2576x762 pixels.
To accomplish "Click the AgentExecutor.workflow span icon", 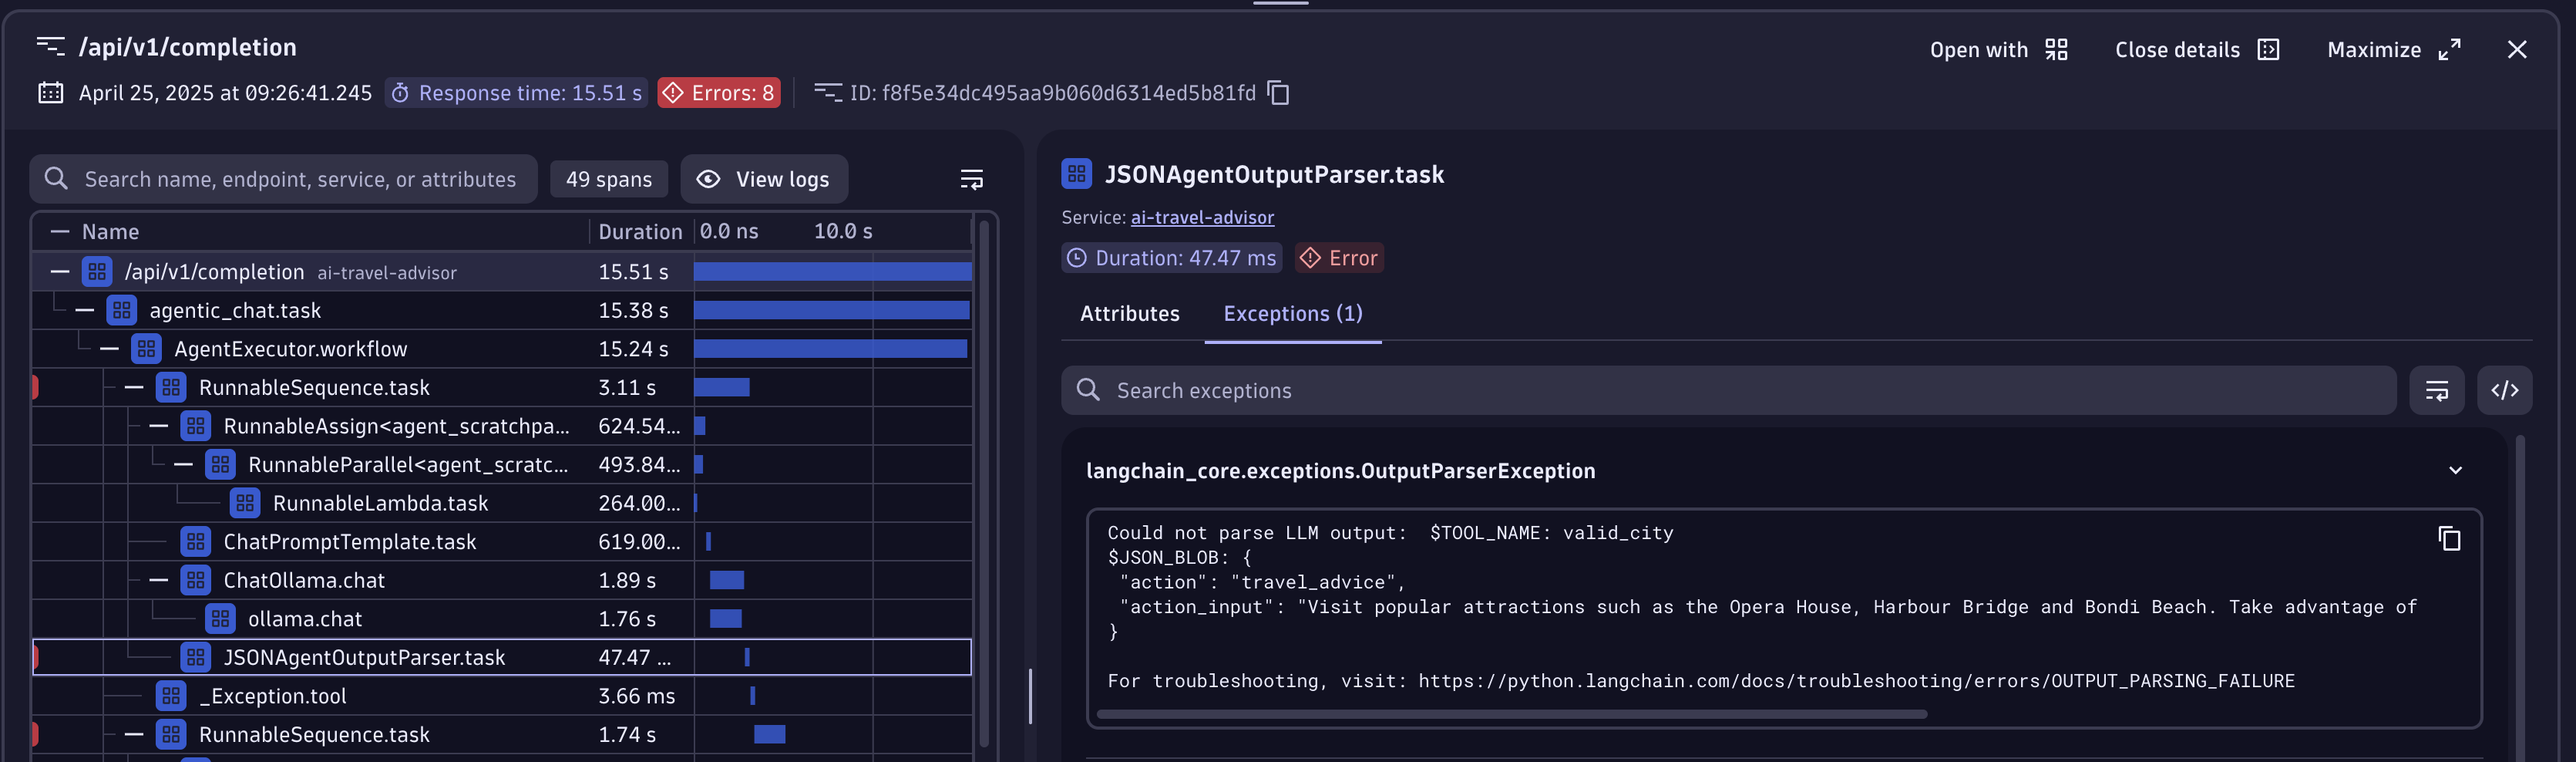I will (146, 349).
